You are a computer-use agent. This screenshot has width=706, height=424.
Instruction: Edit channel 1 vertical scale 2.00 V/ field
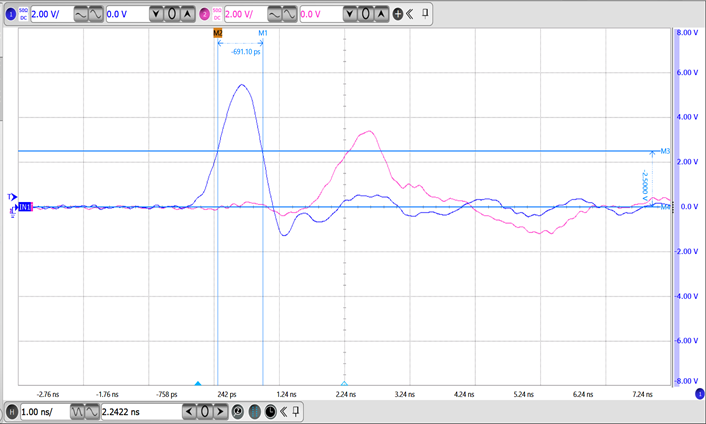51,14
